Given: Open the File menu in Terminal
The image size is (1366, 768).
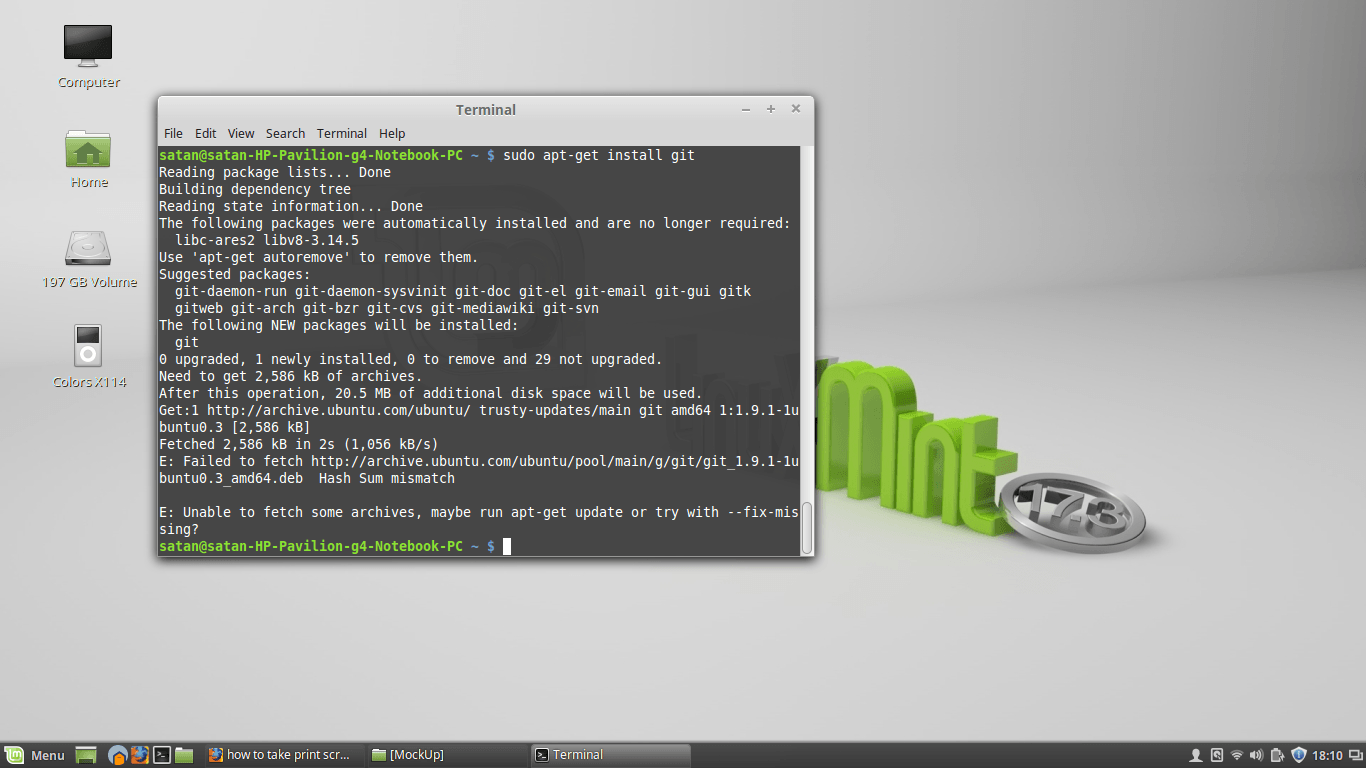Looking at the screenshot, I should (x=173, y=133).
